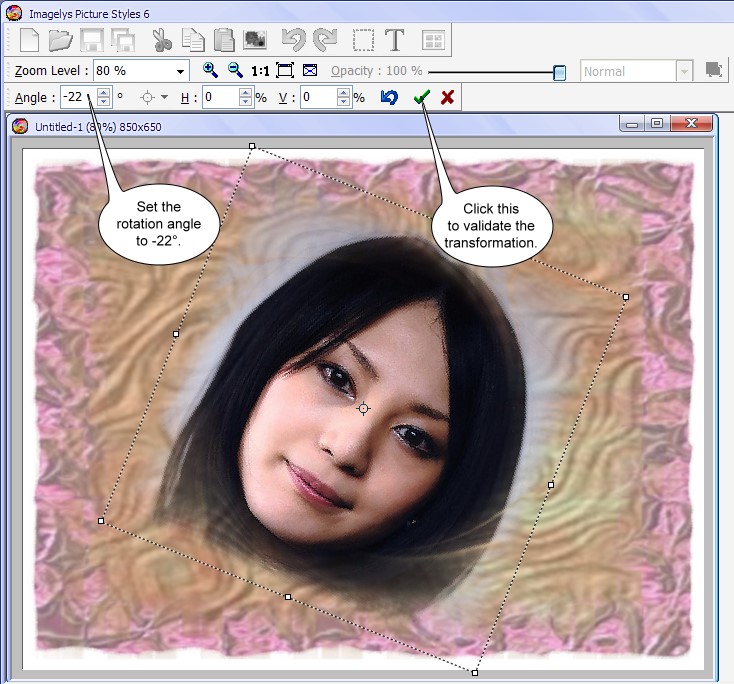Select the Text tool T icon
This screenshot has height=684, width=734.
[395, 40]
